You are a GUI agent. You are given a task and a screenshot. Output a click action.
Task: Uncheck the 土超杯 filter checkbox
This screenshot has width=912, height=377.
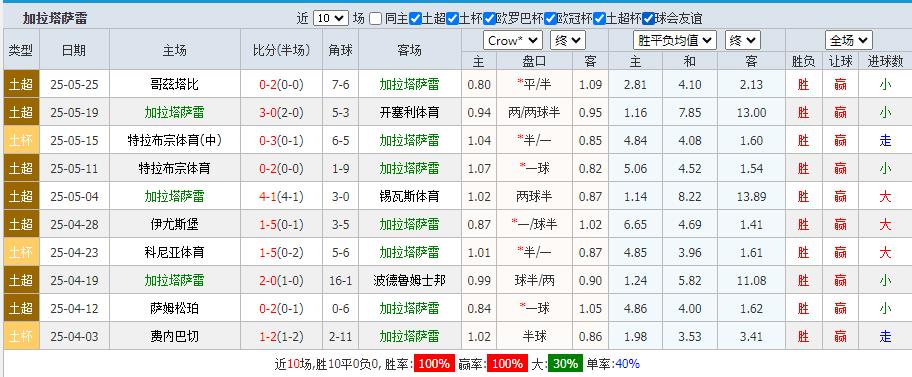pyautogui.click(x=599, y=19)
